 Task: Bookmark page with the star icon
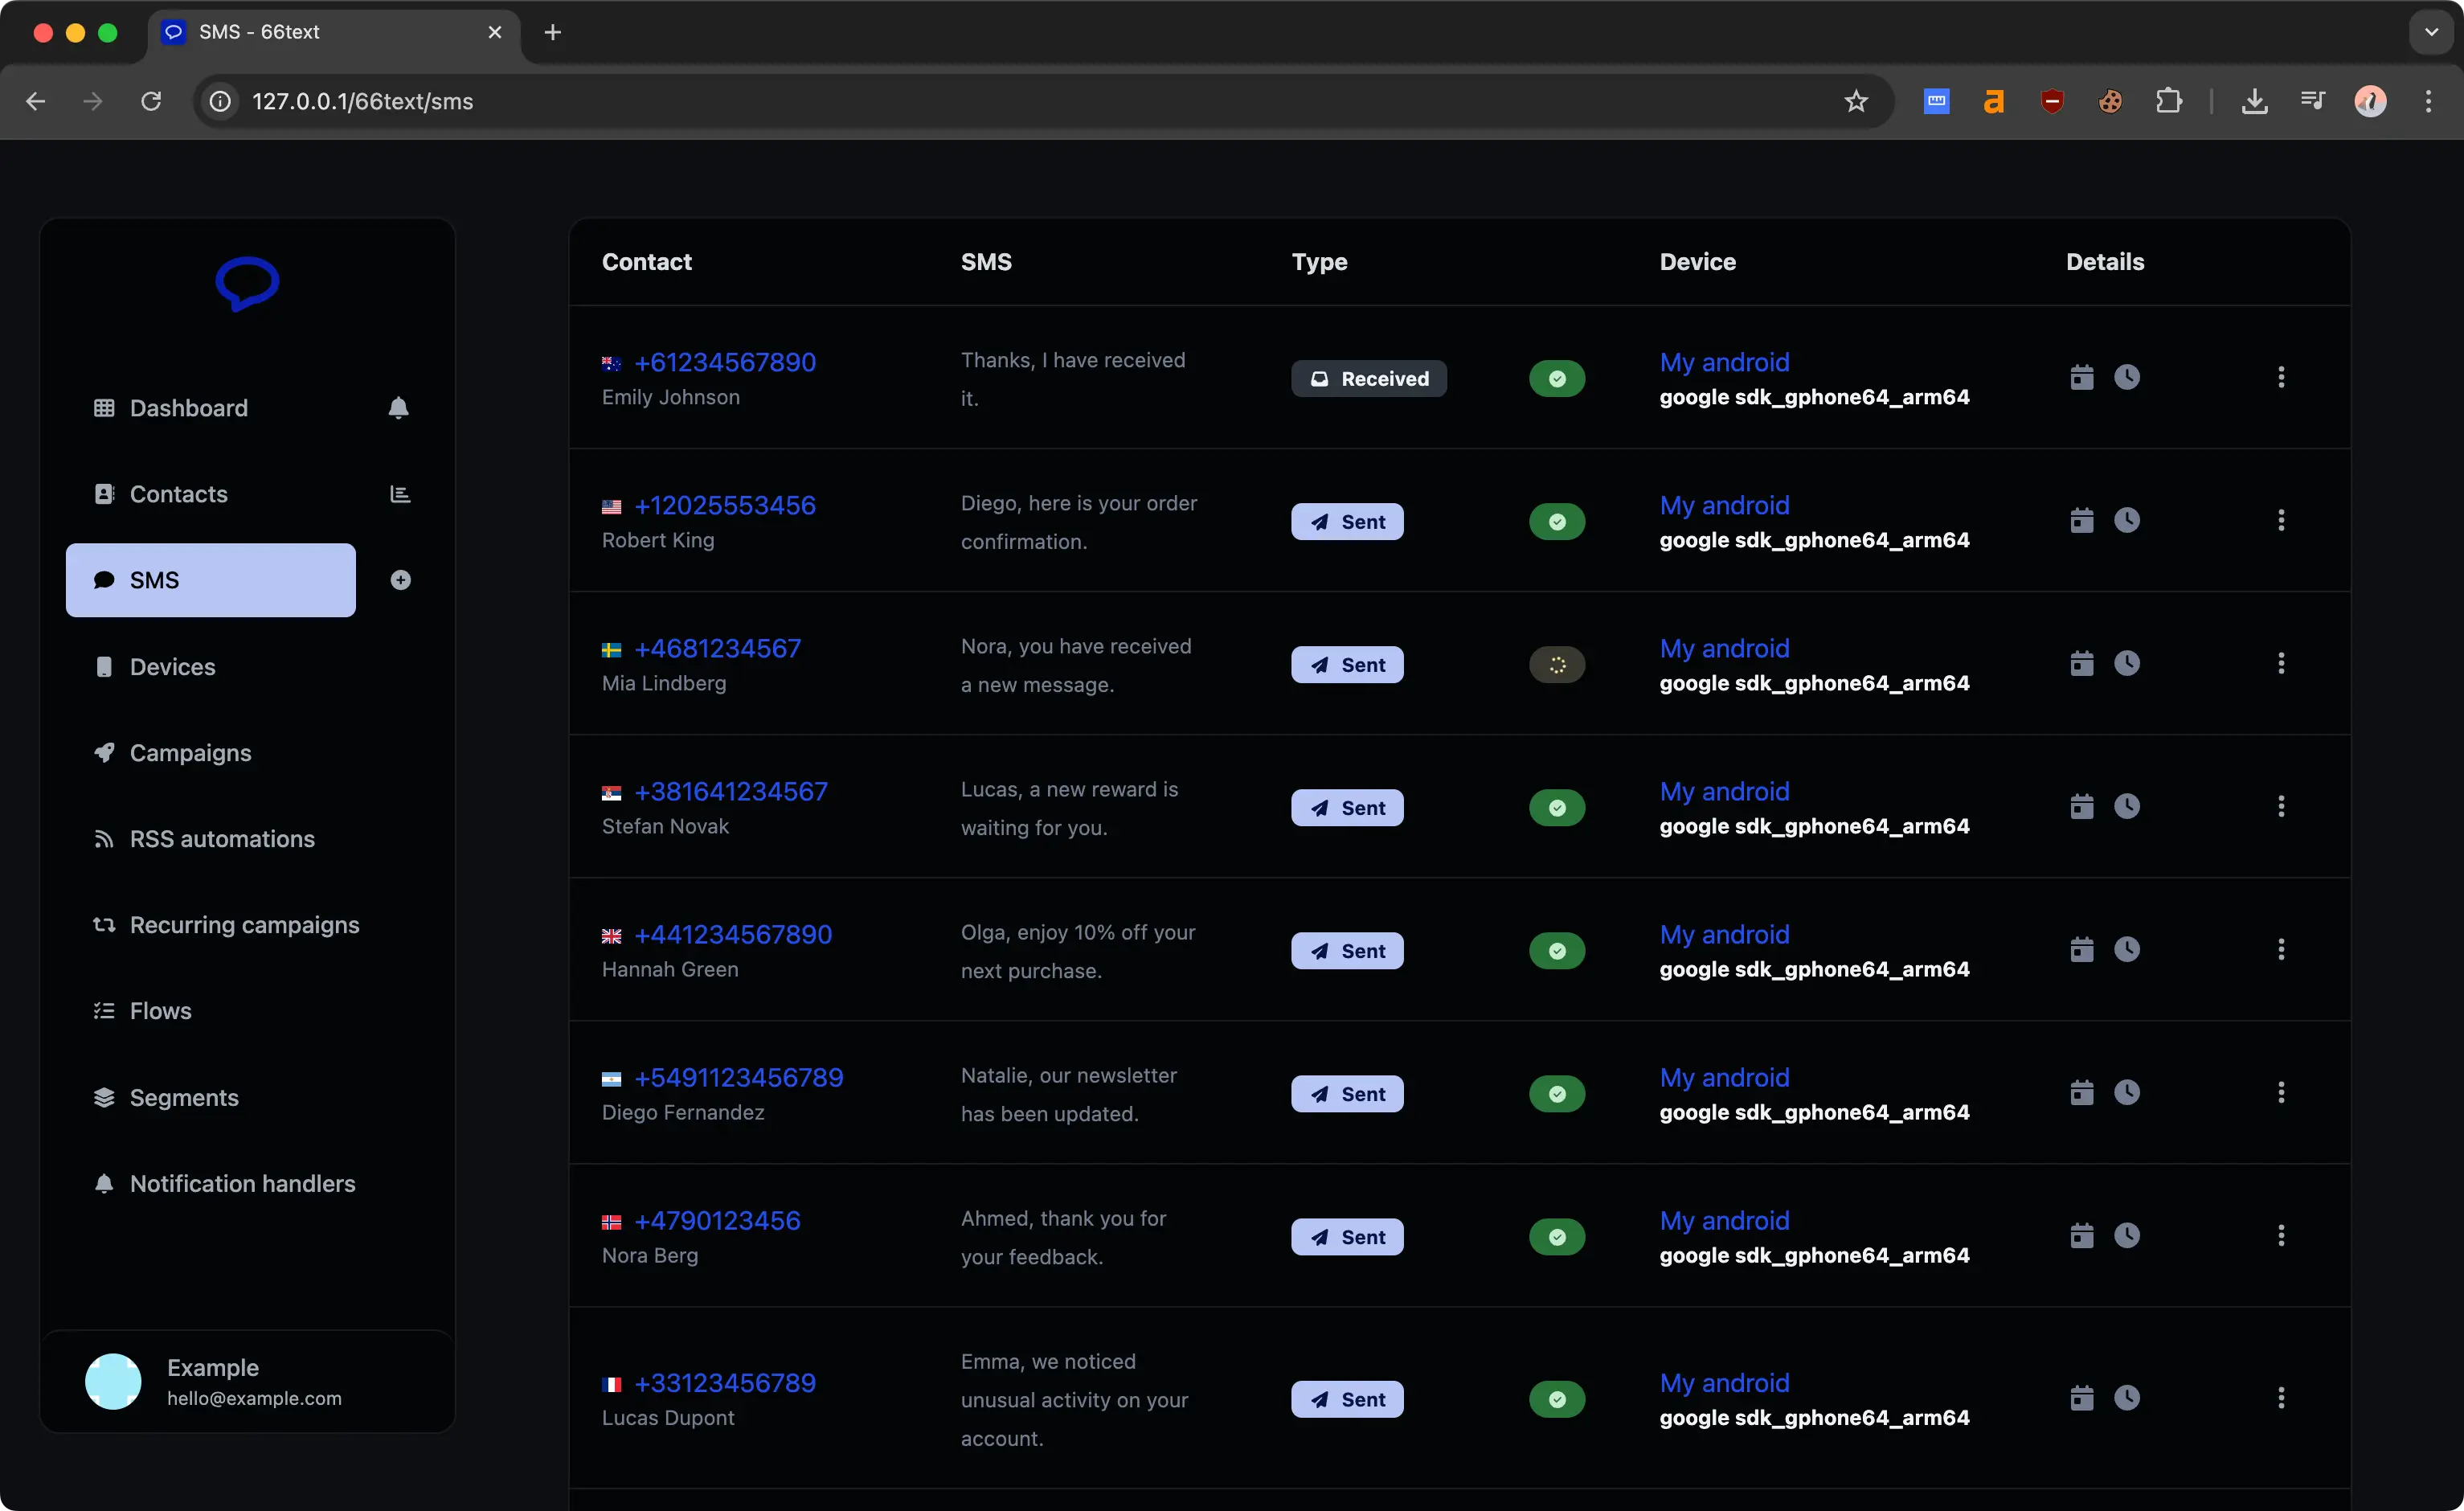[x=1856, y=101]
